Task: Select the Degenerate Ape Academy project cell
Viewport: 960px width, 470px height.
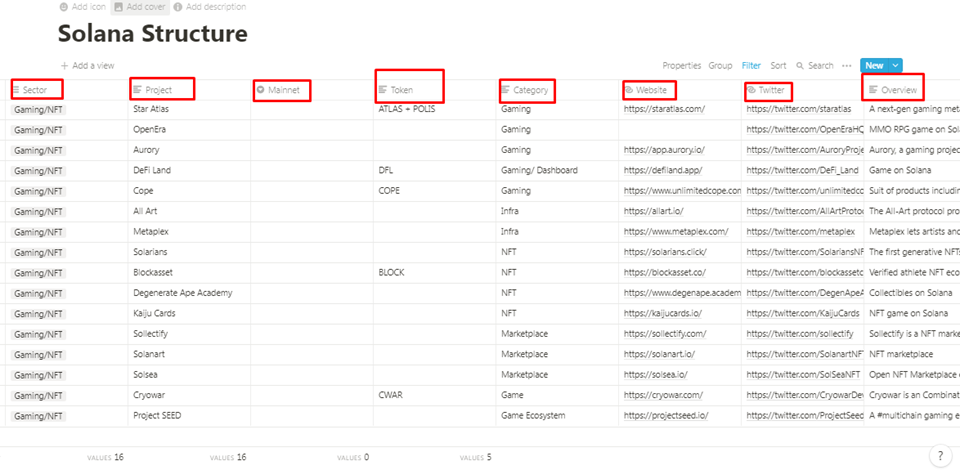Action: (x=190, y=293)
